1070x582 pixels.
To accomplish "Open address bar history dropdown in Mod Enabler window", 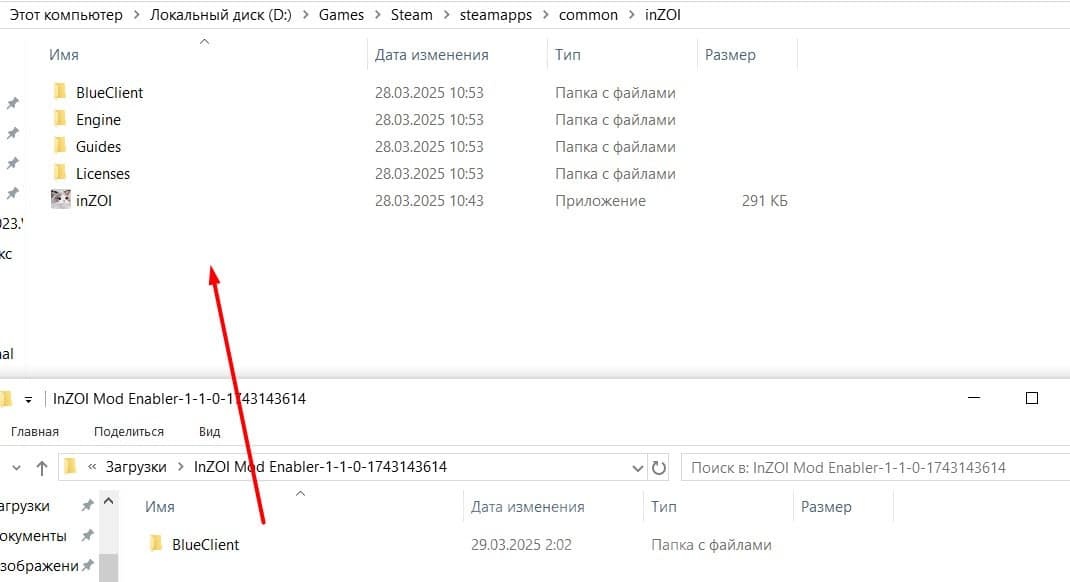I will pos(637,468).
